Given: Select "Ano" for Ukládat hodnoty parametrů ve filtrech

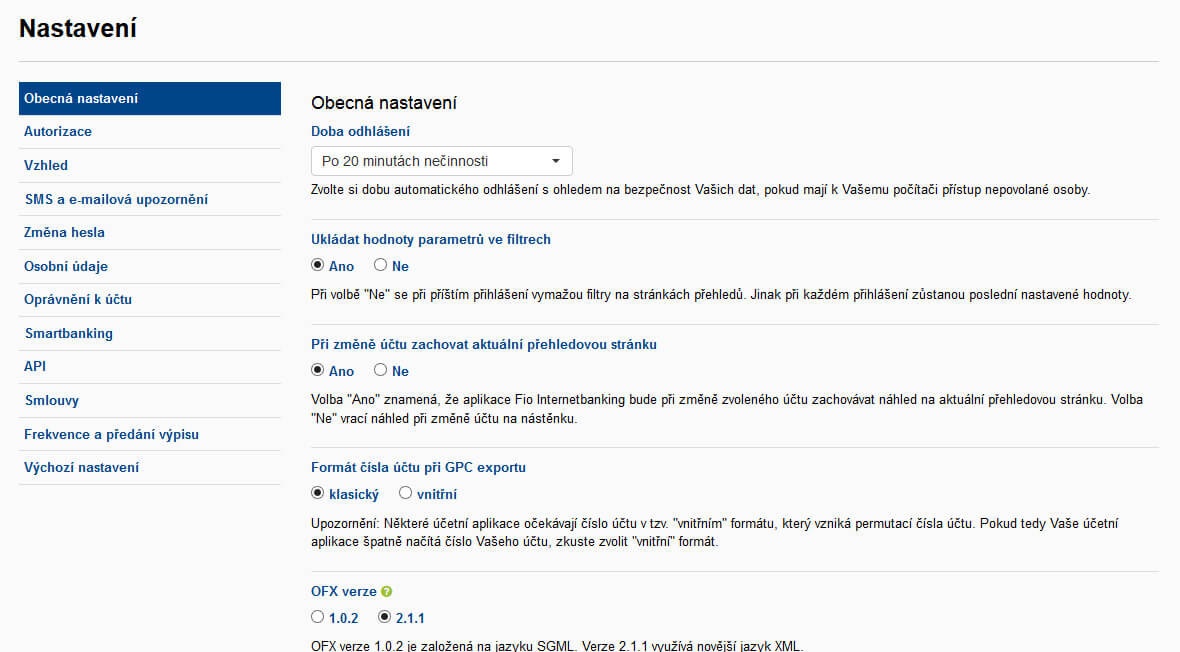Looking at the screenshot, I should (318, 266).
